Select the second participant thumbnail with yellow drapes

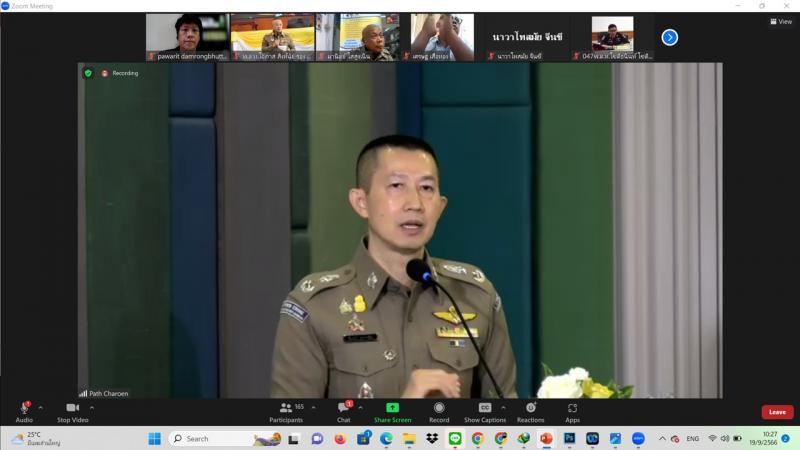point(272,37)
